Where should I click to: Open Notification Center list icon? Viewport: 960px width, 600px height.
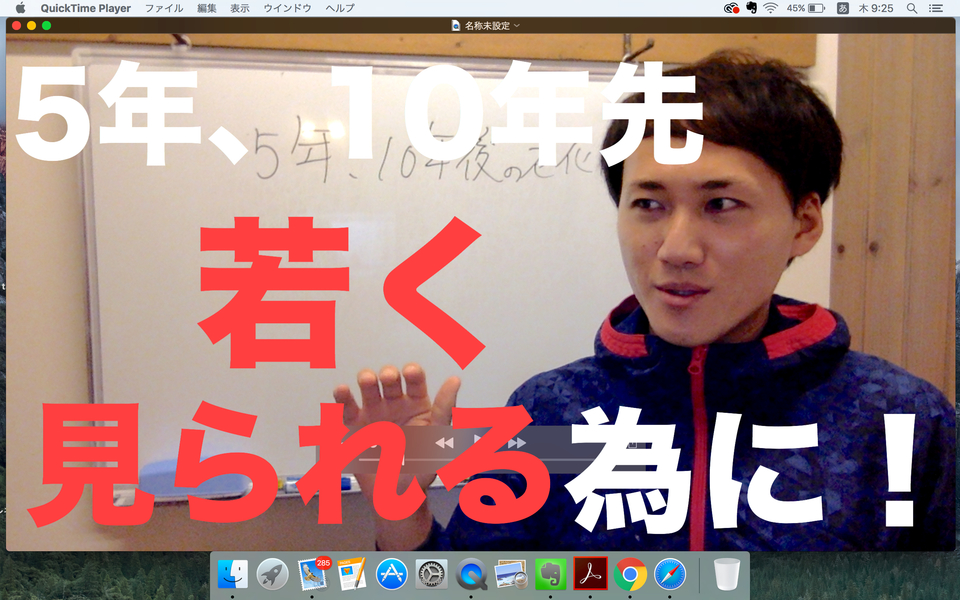pos(936,8)
